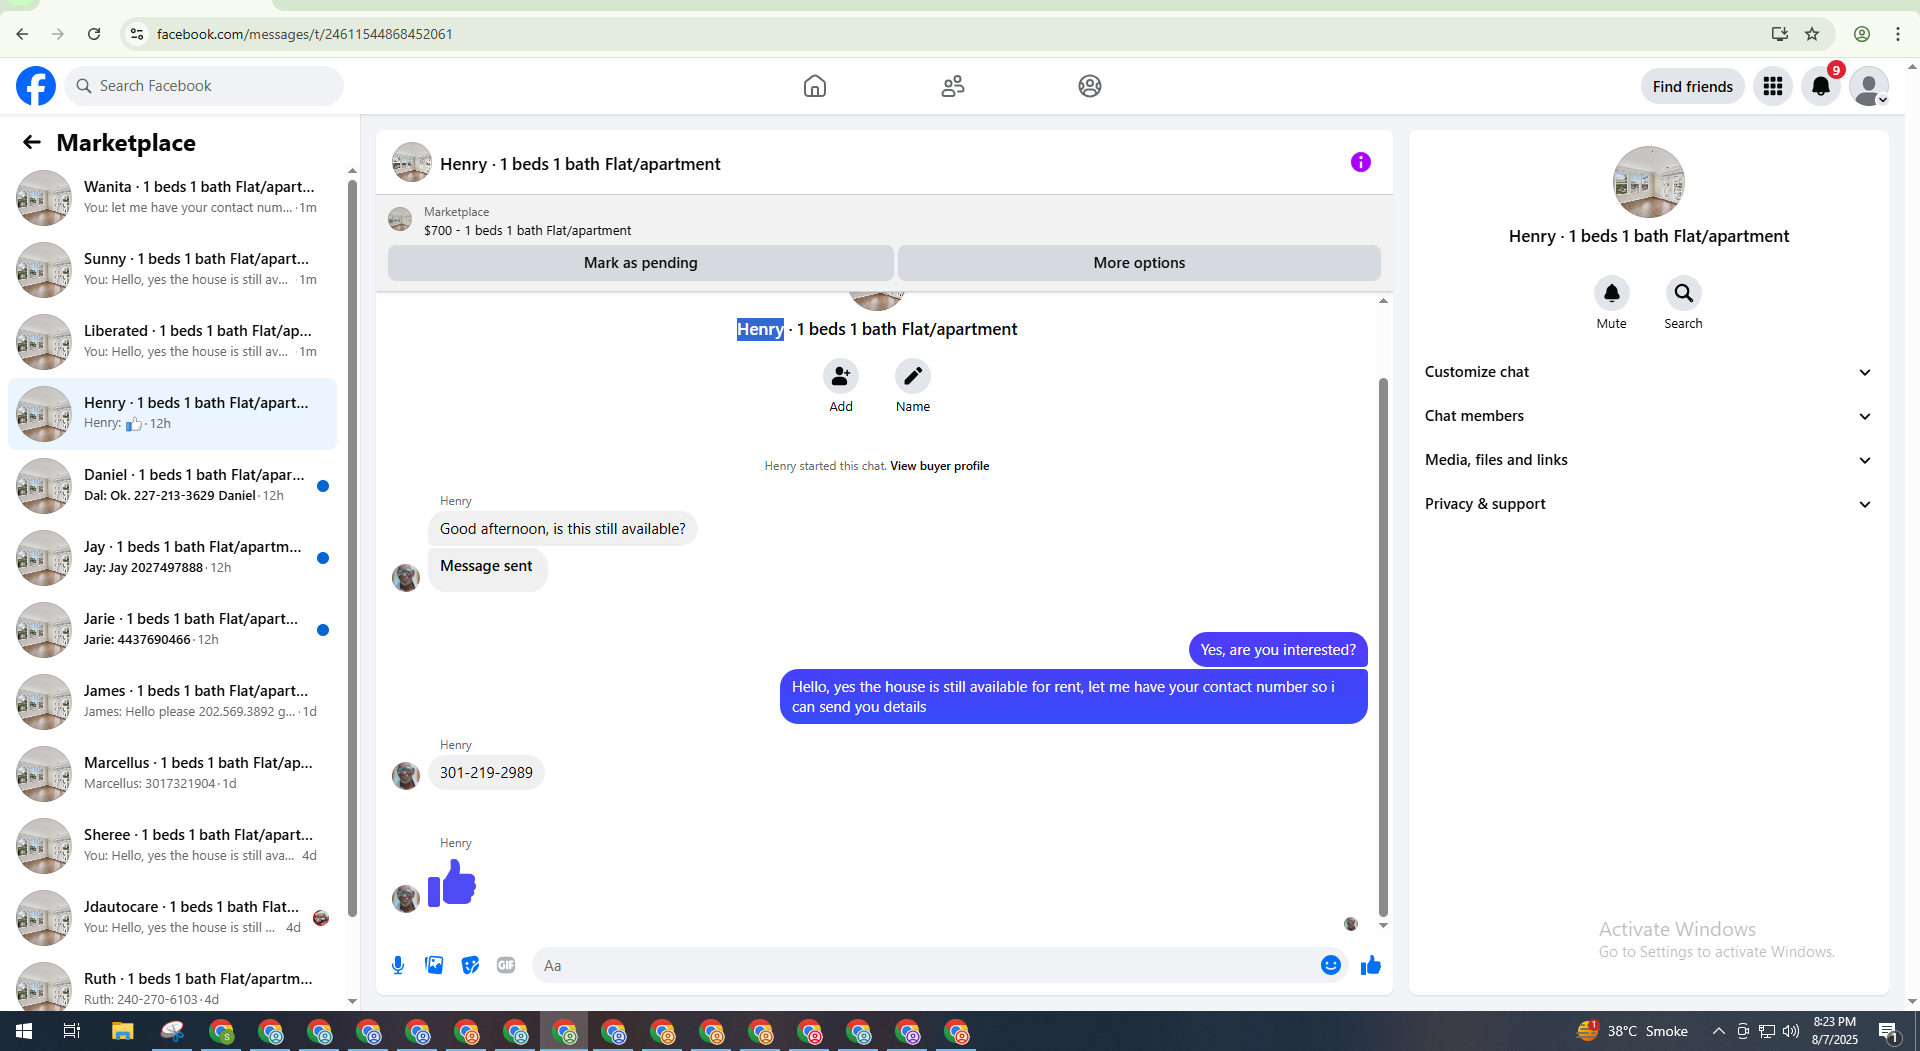
Task: Open volume control in system tray
Action: [x=1791, y=1031]
